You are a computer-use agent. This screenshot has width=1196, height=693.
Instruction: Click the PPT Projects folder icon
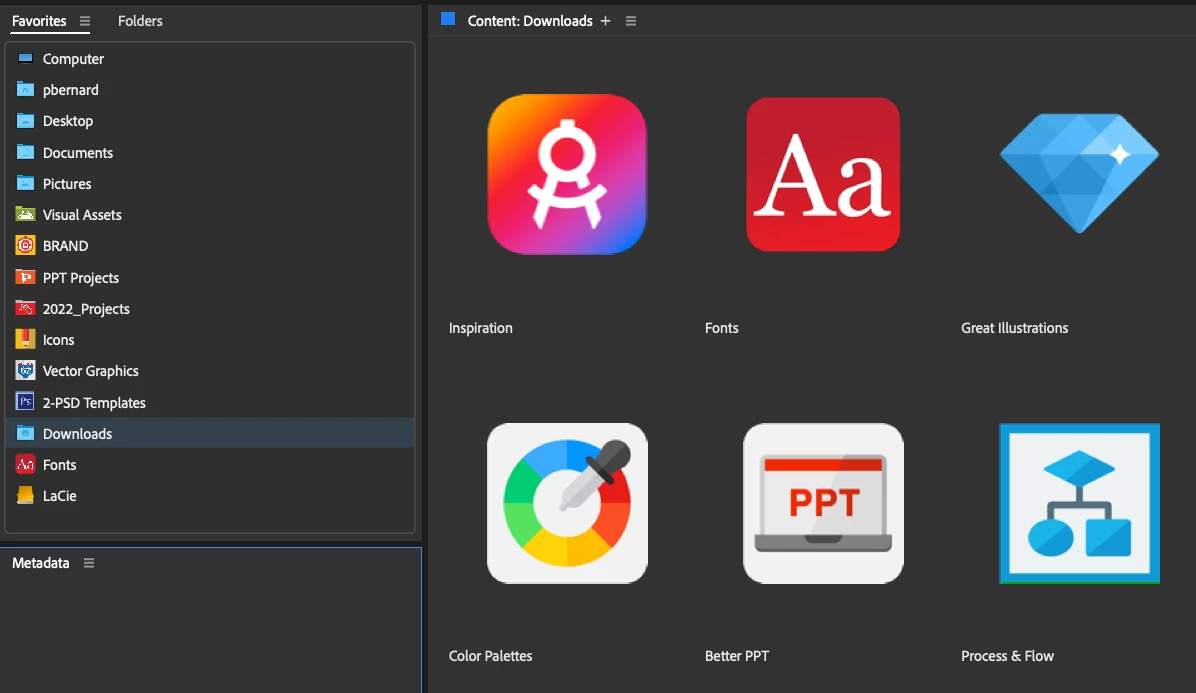[x=25, y=277]
